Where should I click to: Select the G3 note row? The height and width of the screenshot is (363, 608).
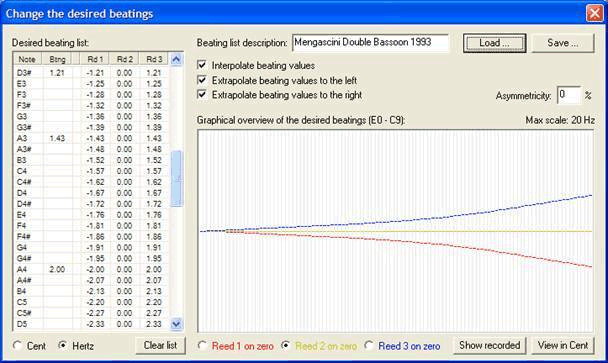pos(91,116)
